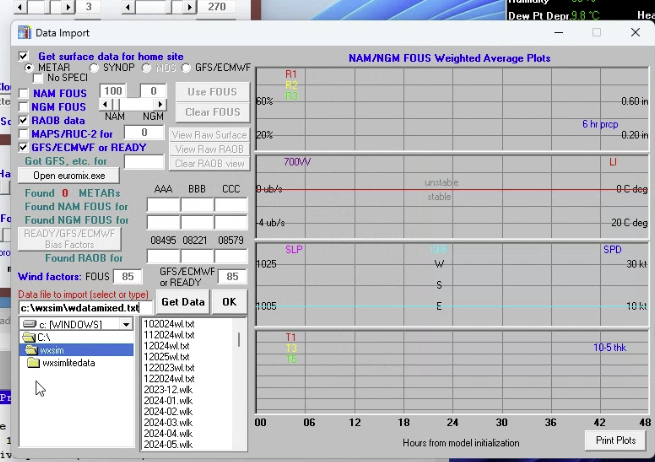Uncheck the RAOB data checkbox
The image size is (655, 462).
tap(23, 121)
